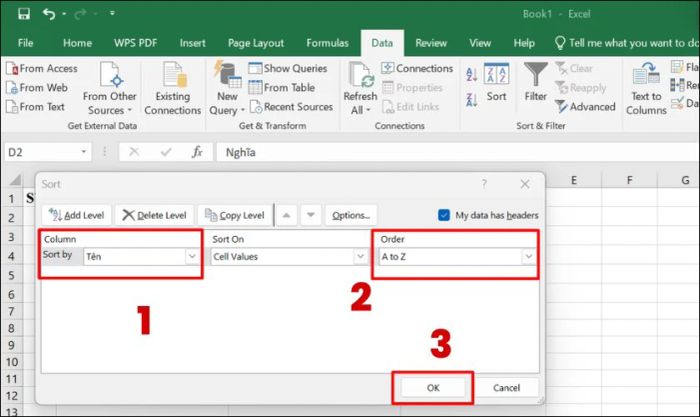Viewport: 700px width, 417px height.
Task: Select row 10 header
Action: point(12,362)
